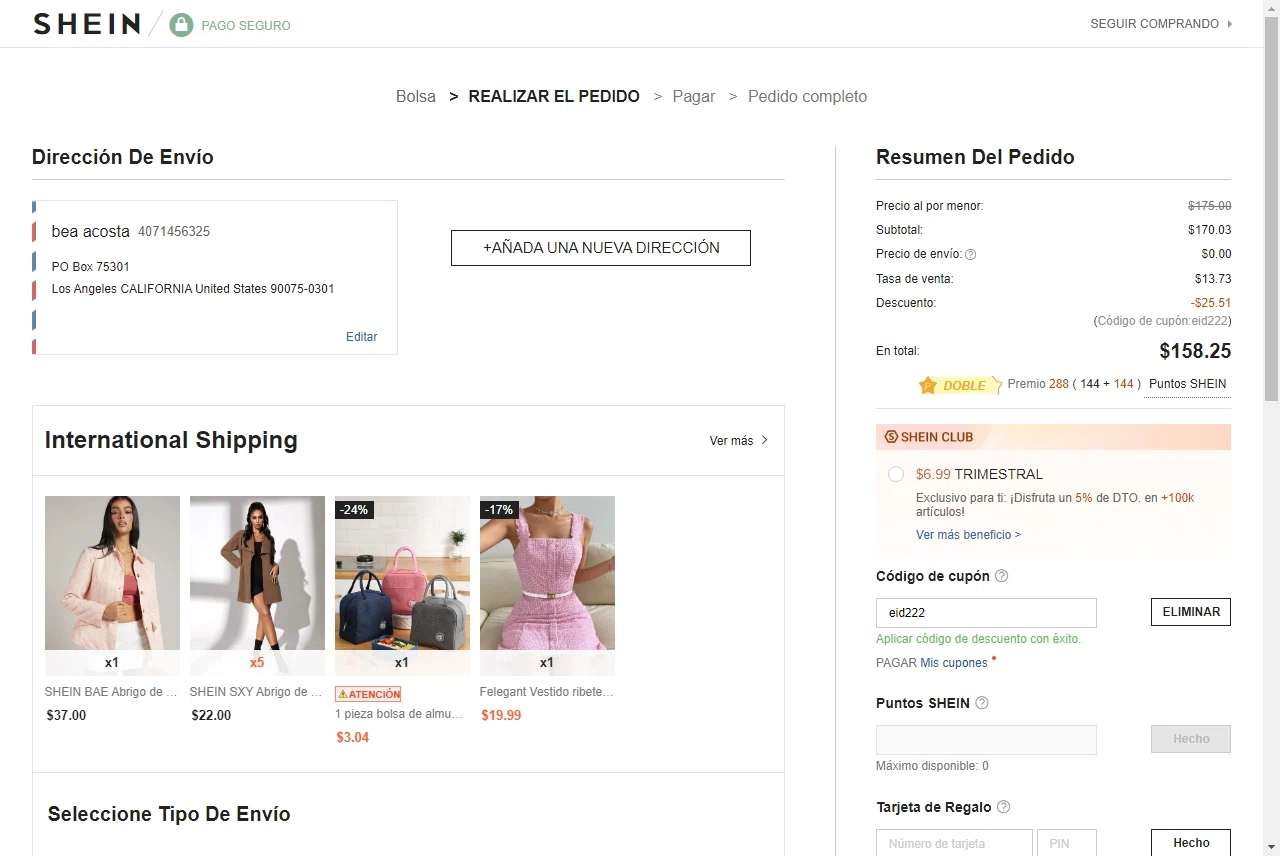Click PO Box 75301 address line

point(91,267)
